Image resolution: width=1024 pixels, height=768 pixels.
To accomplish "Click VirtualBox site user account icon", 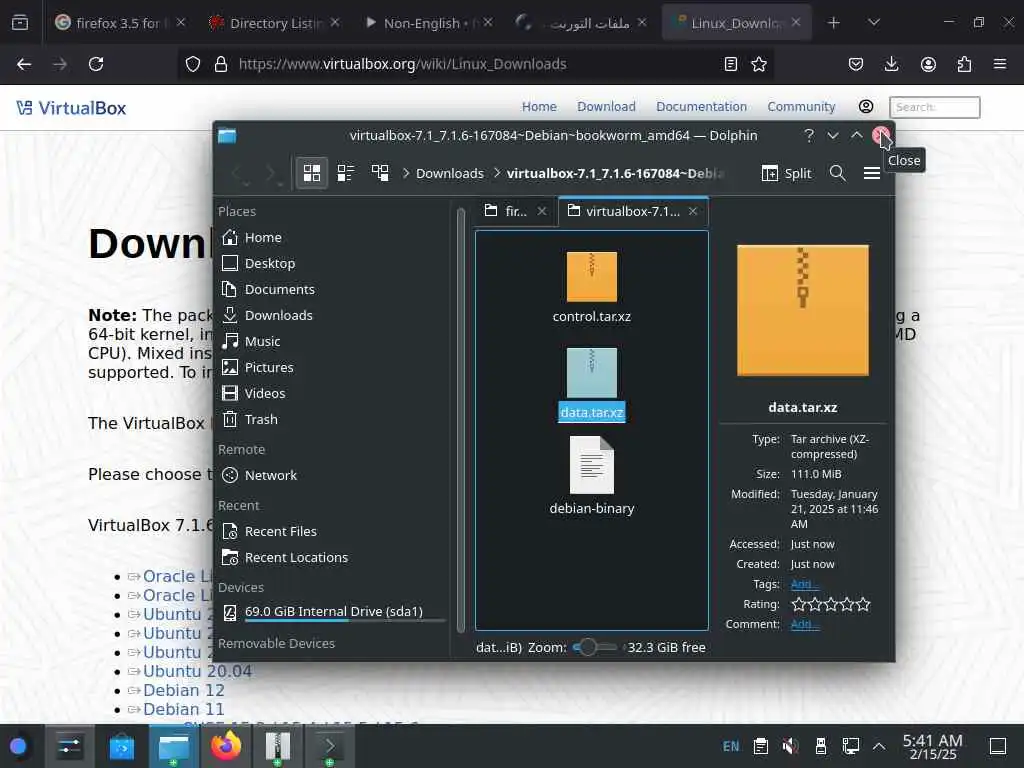I will tap(866, 106).
